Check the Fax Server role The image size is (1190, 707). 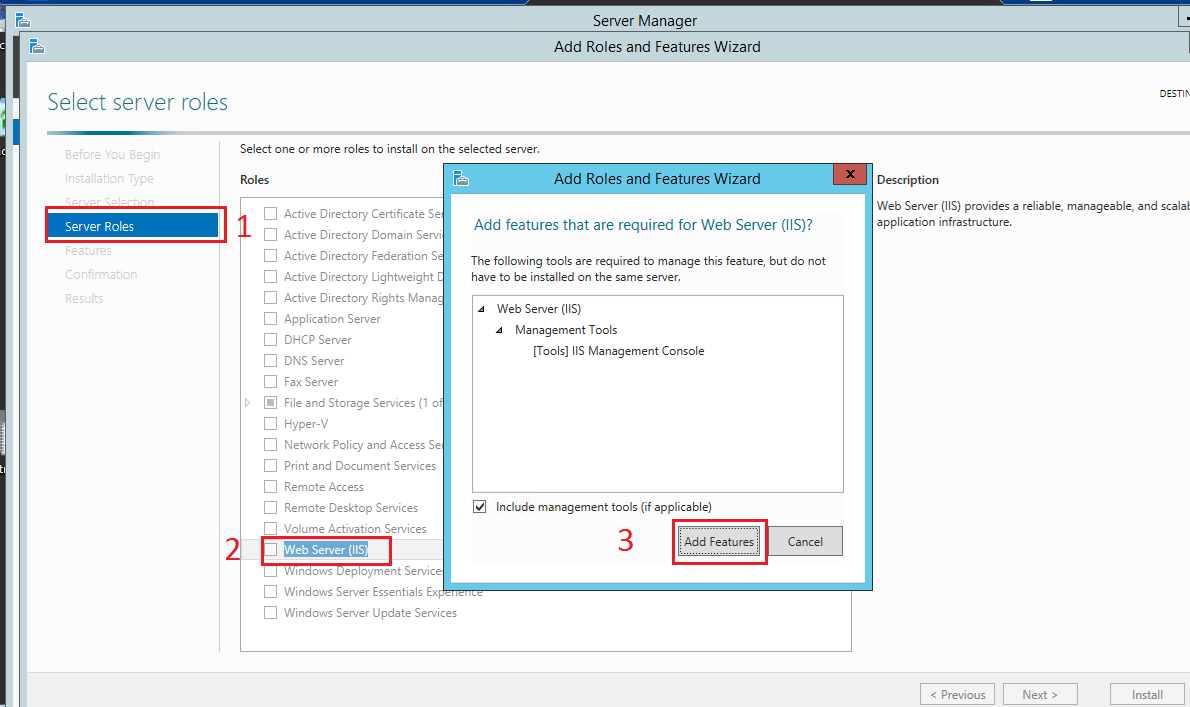tap(271, 382)
